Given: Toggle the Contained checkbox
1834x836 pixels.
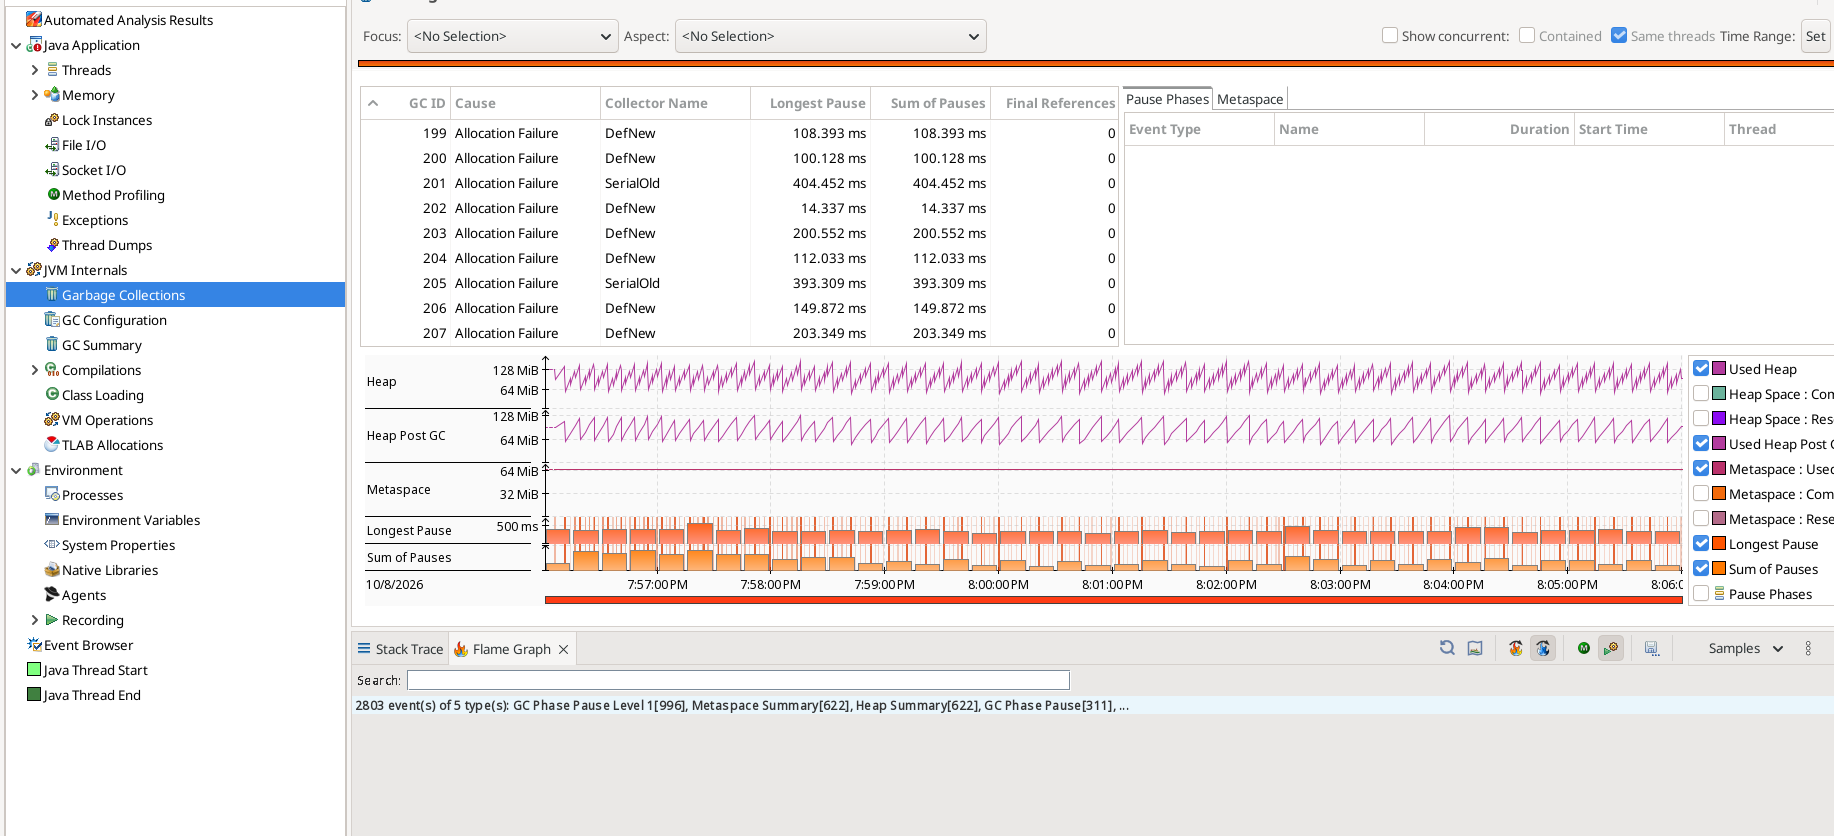Looking at the screenshot, I should pyautogui.click(x=1527, y=35).
